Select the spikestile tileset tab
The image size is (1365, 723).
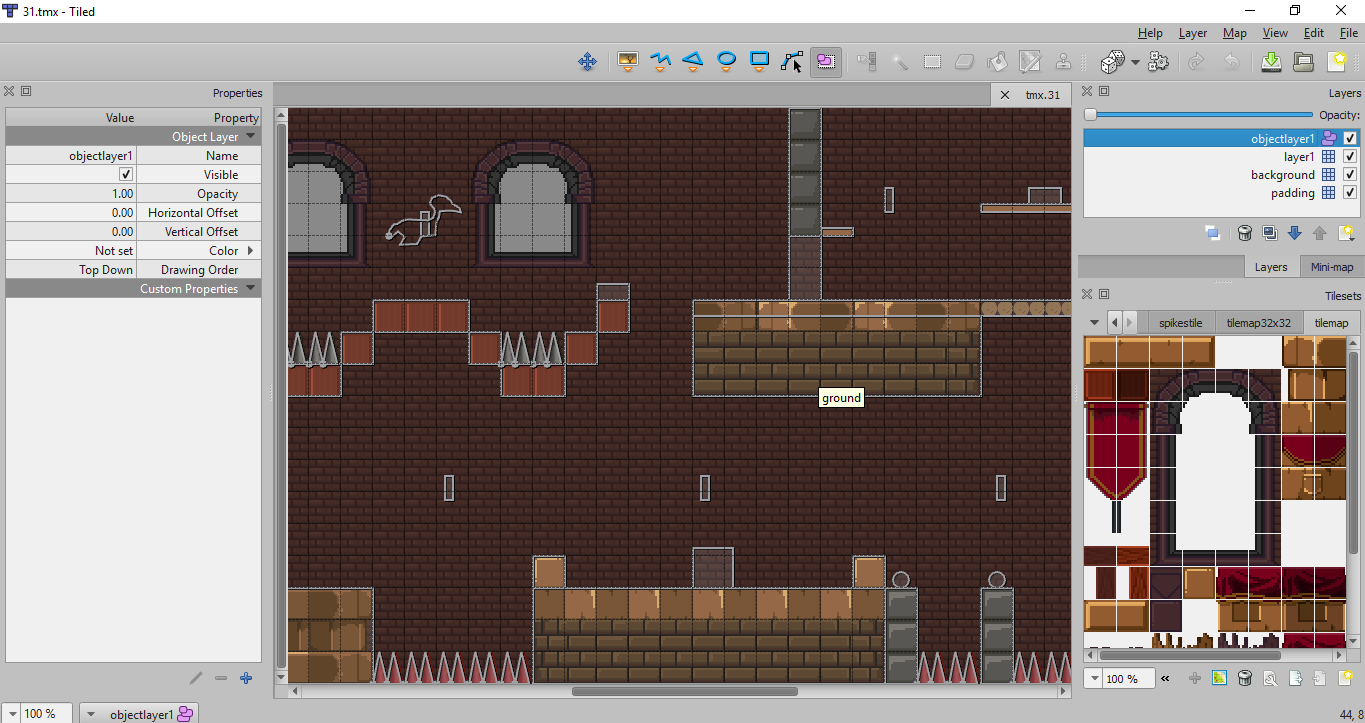pyautogui.click(x=1181, y=323)
